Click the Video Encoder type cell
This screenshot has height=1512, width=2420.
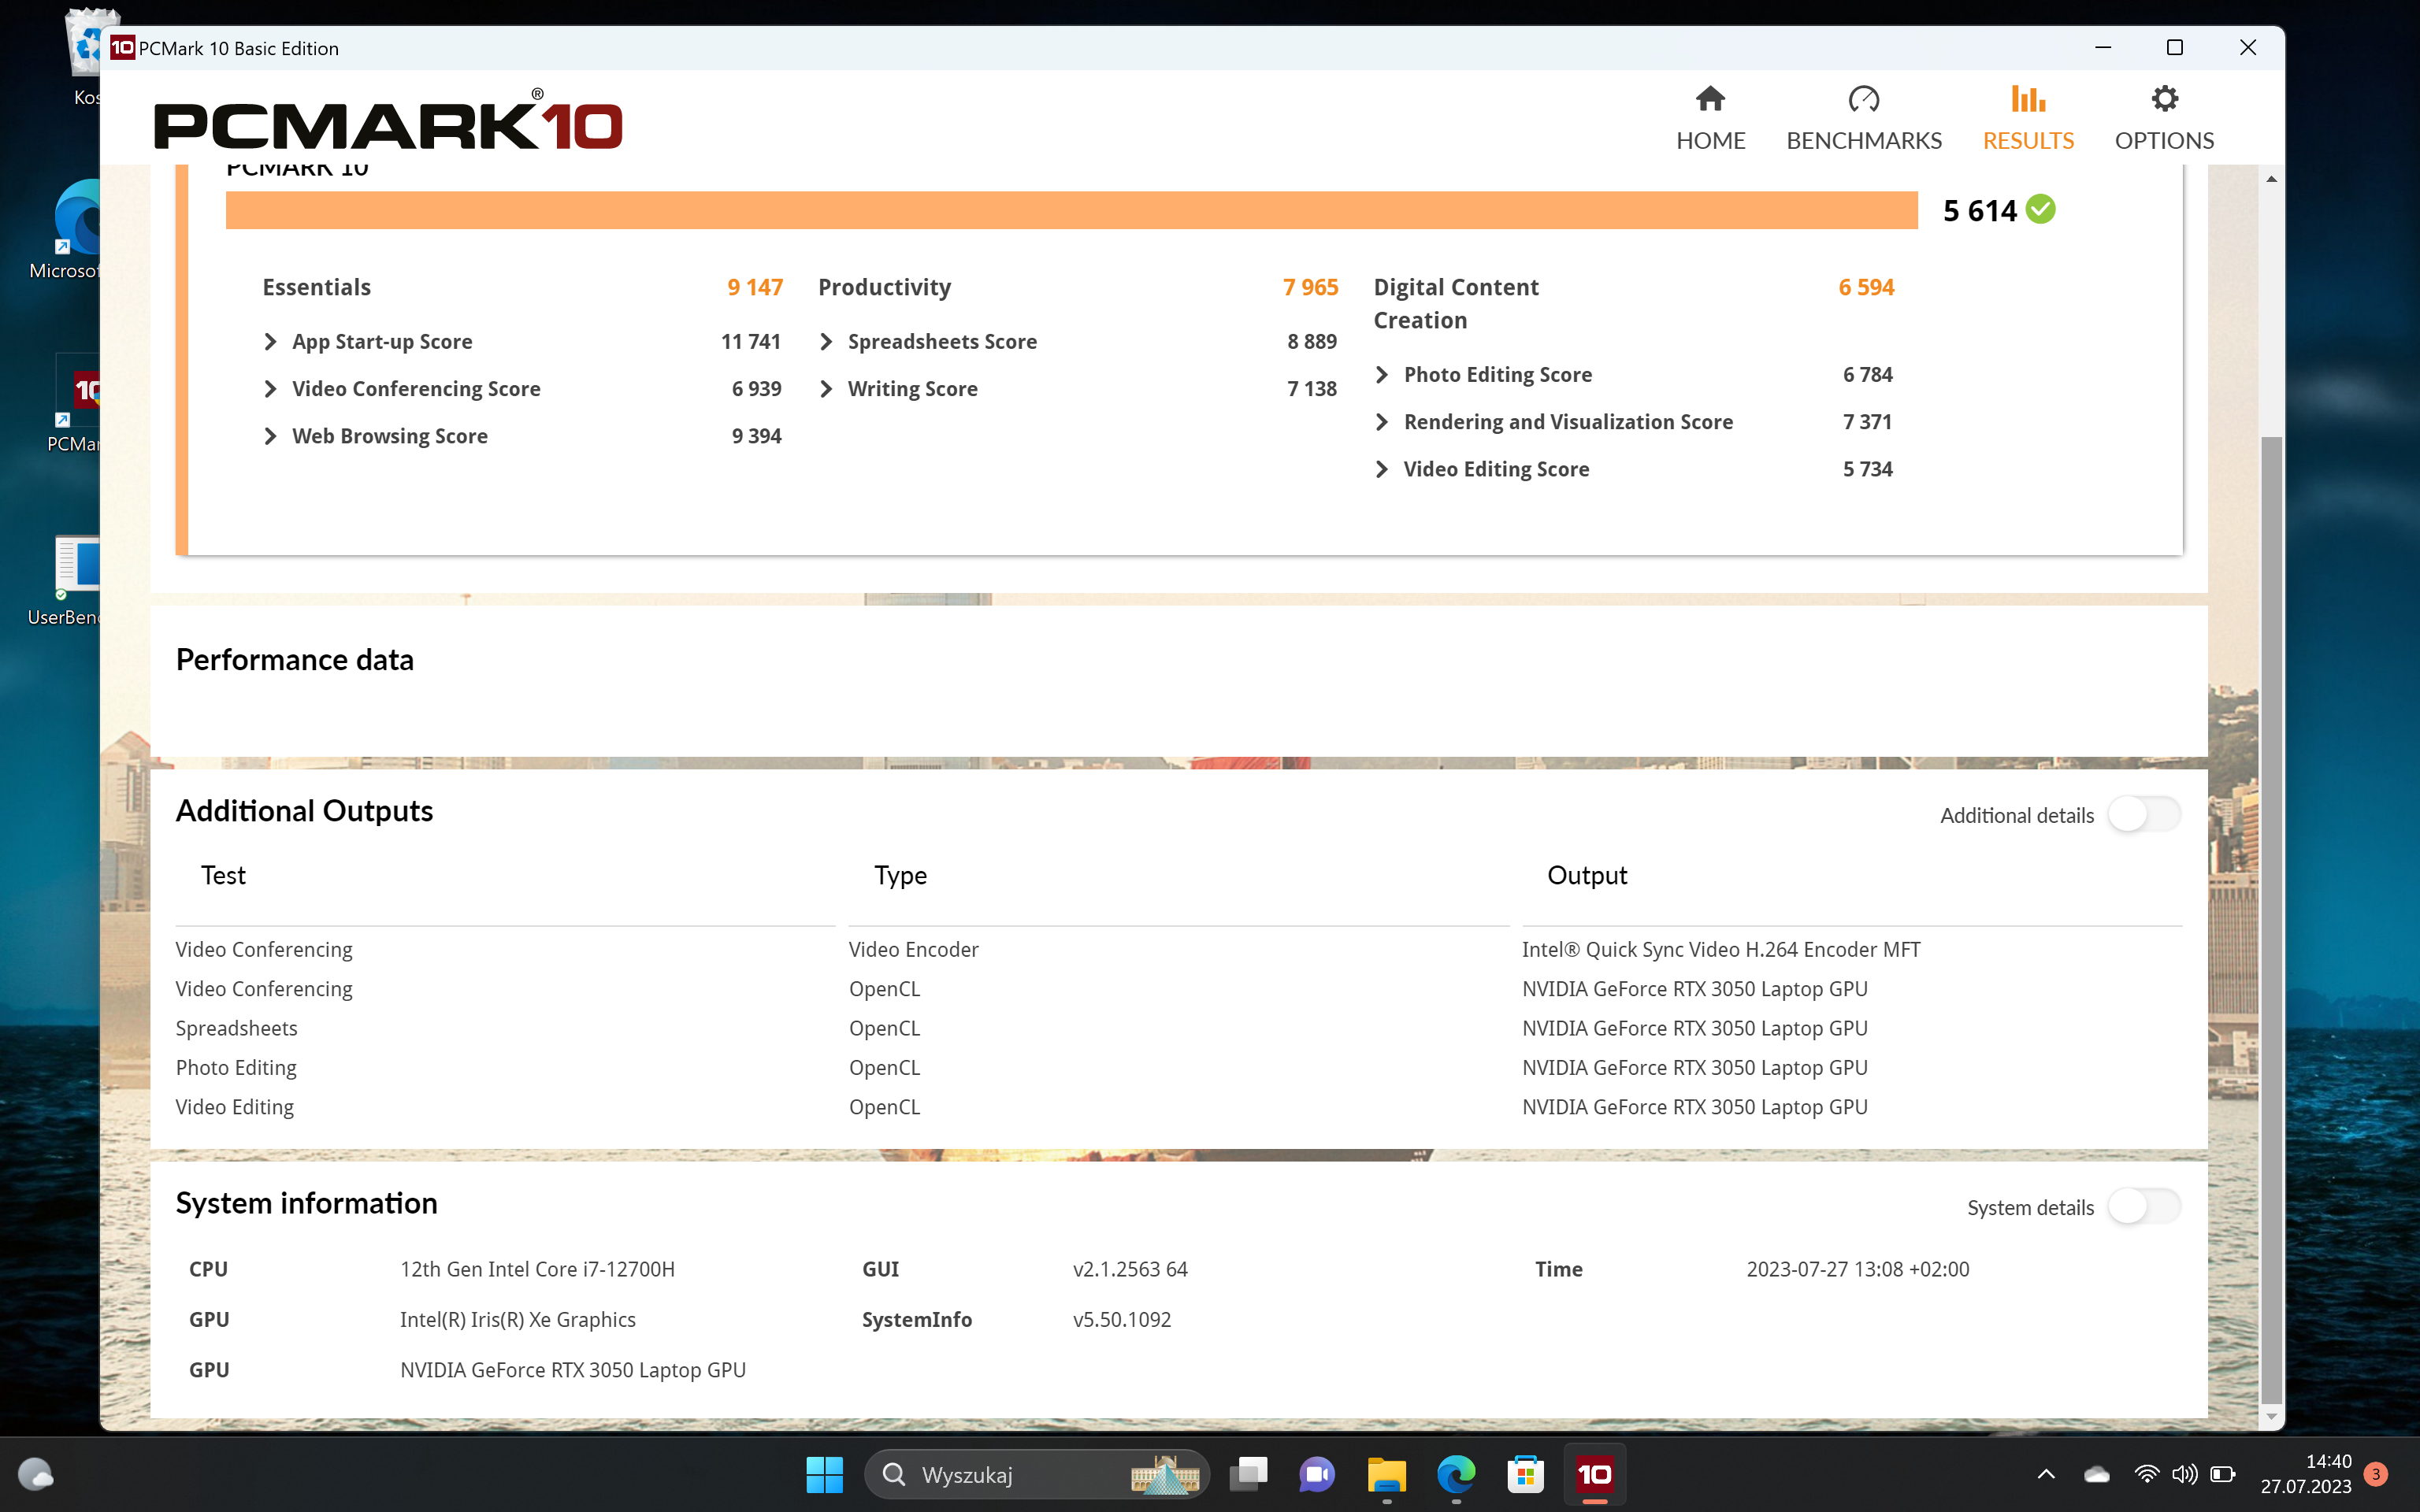[x=913, y=949]
